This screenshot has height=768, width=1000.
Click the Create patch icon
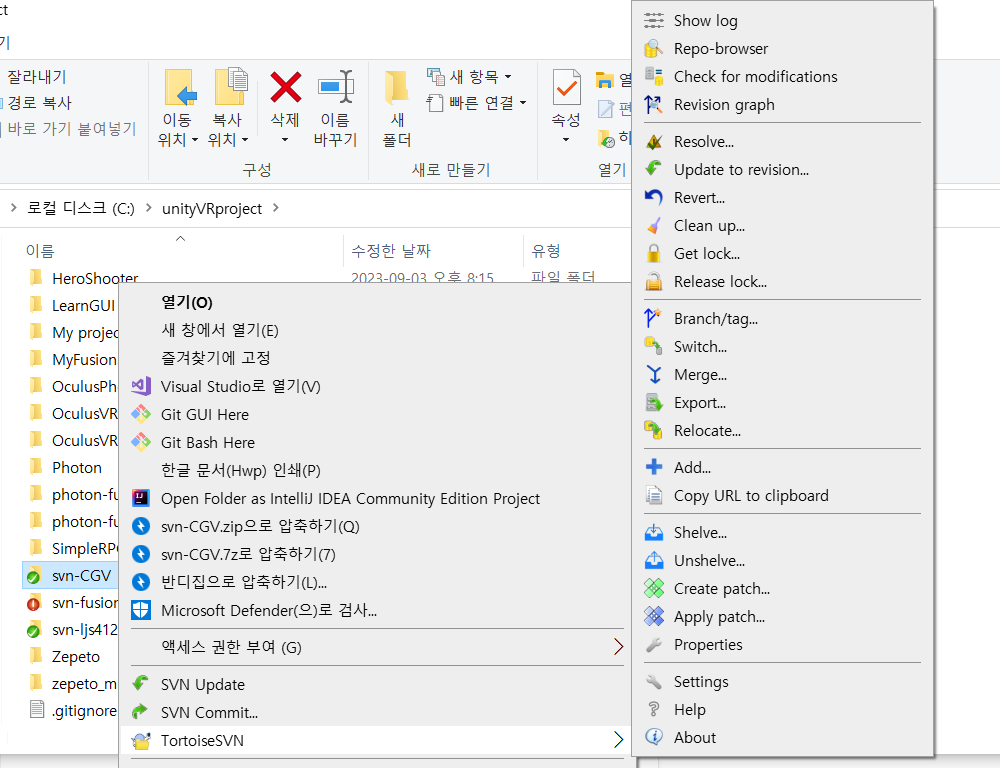[654, 589]
